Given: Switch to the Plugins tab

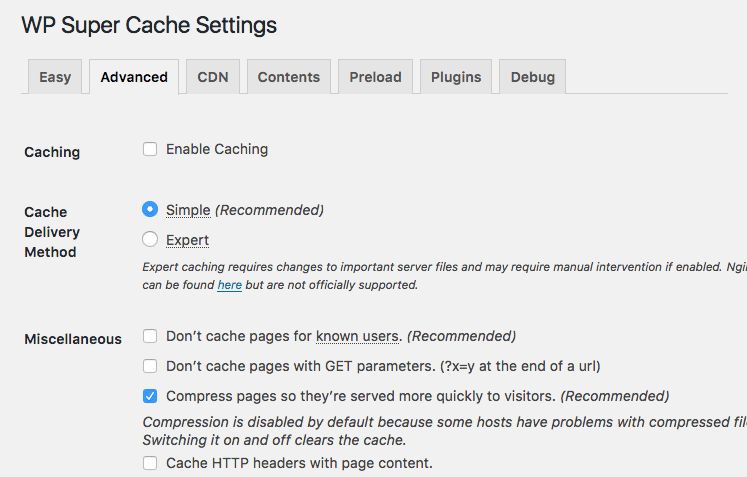Looking at the screenshot, I should [456, 77].
